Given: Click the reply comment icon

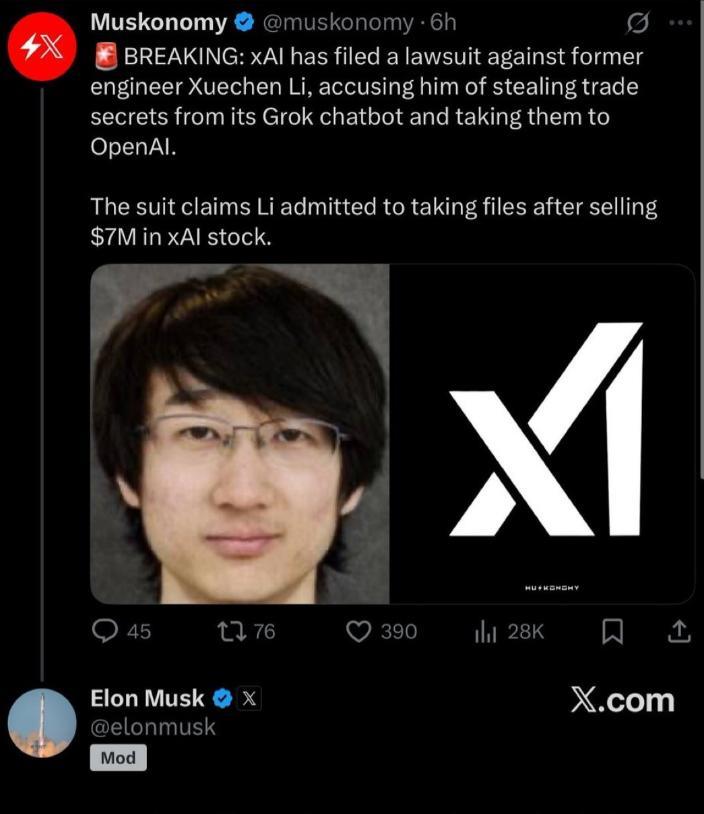Looking at the screenshot, I should coord(105,631).
